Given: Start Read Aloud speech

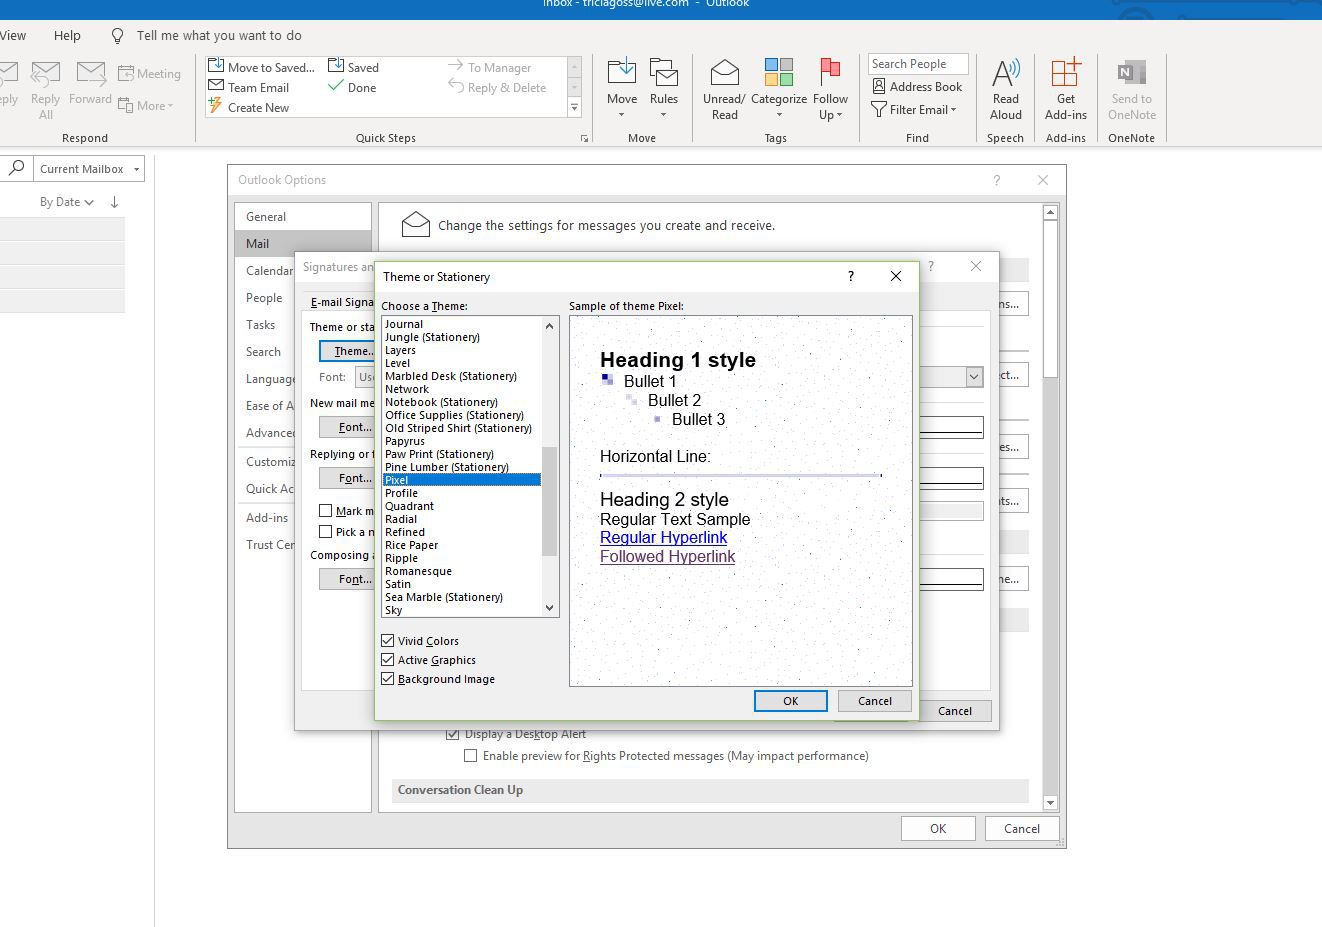Looking at the screenshot, I should pos(1005,88).
